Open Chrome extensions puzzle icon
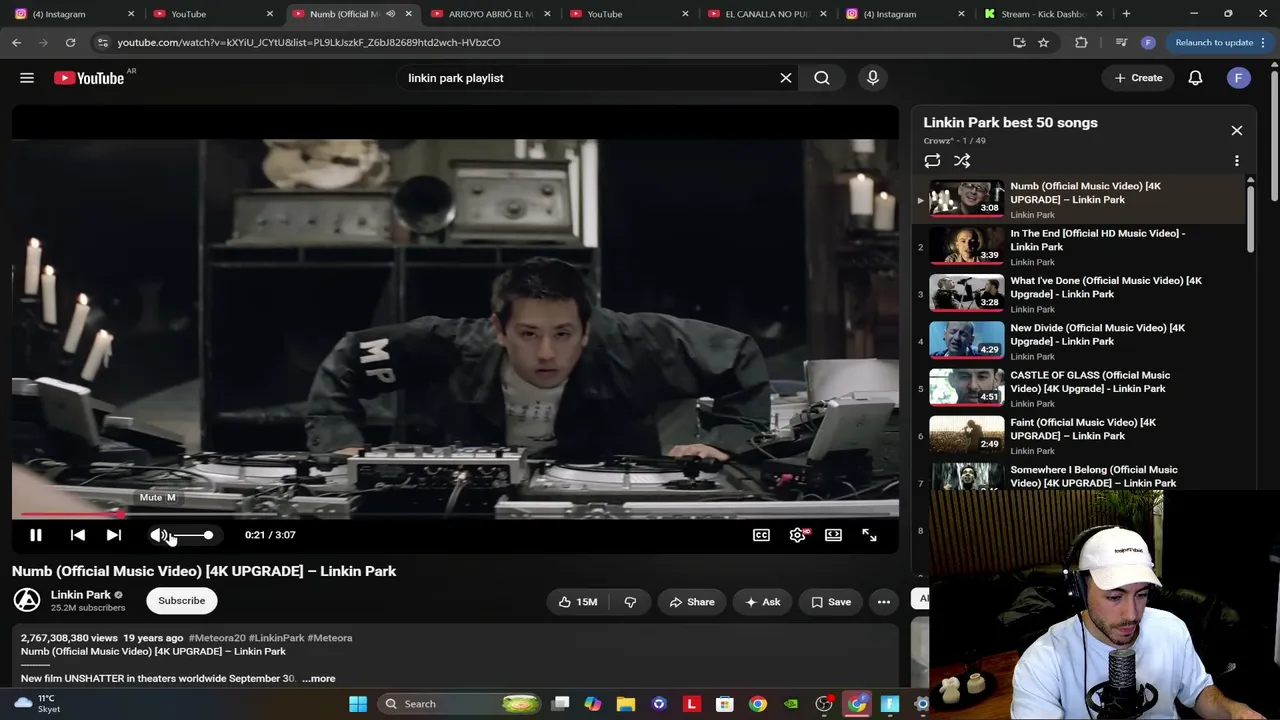The image size is (1280, 720). pos(1081,42)
